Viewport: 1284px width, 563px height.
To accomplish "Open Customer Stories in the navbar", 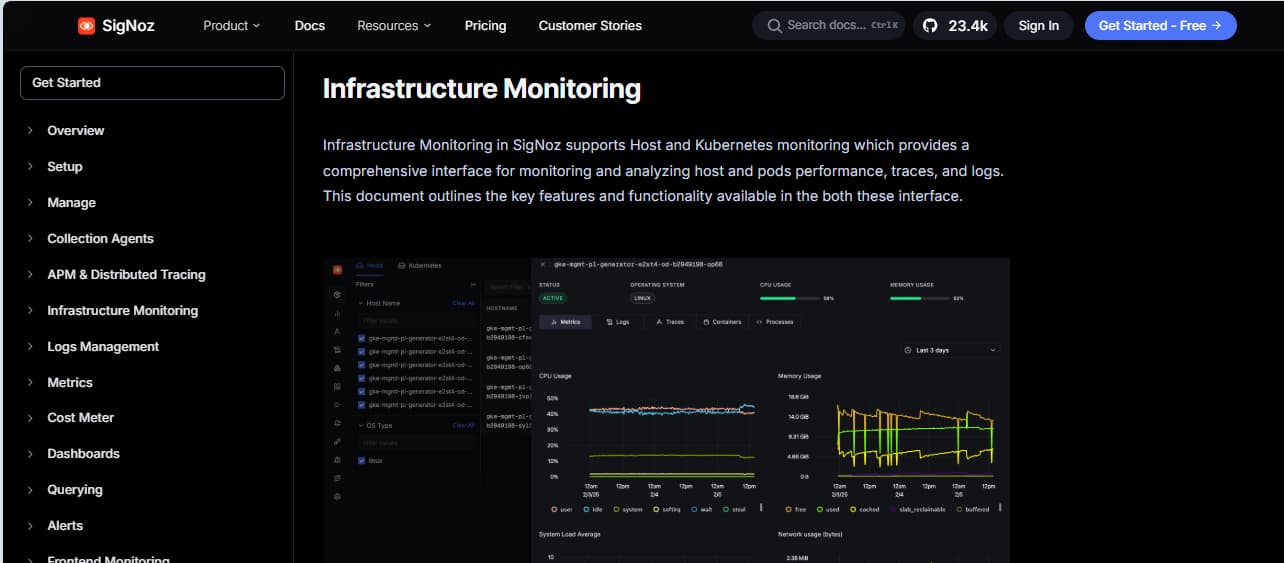I will coord(590,26).
